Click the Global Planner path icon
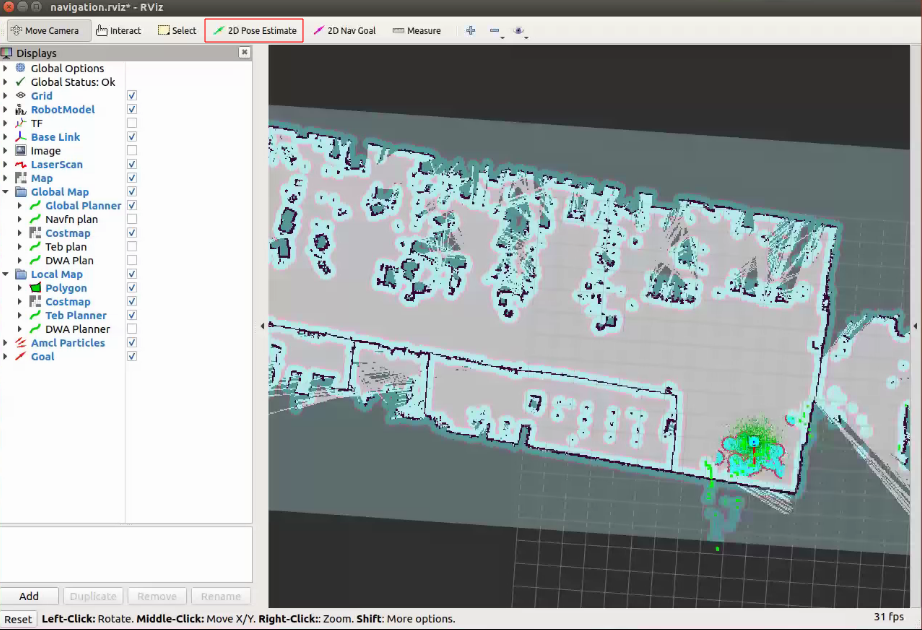This screenshot has width=922, height=630. (35, 205)
